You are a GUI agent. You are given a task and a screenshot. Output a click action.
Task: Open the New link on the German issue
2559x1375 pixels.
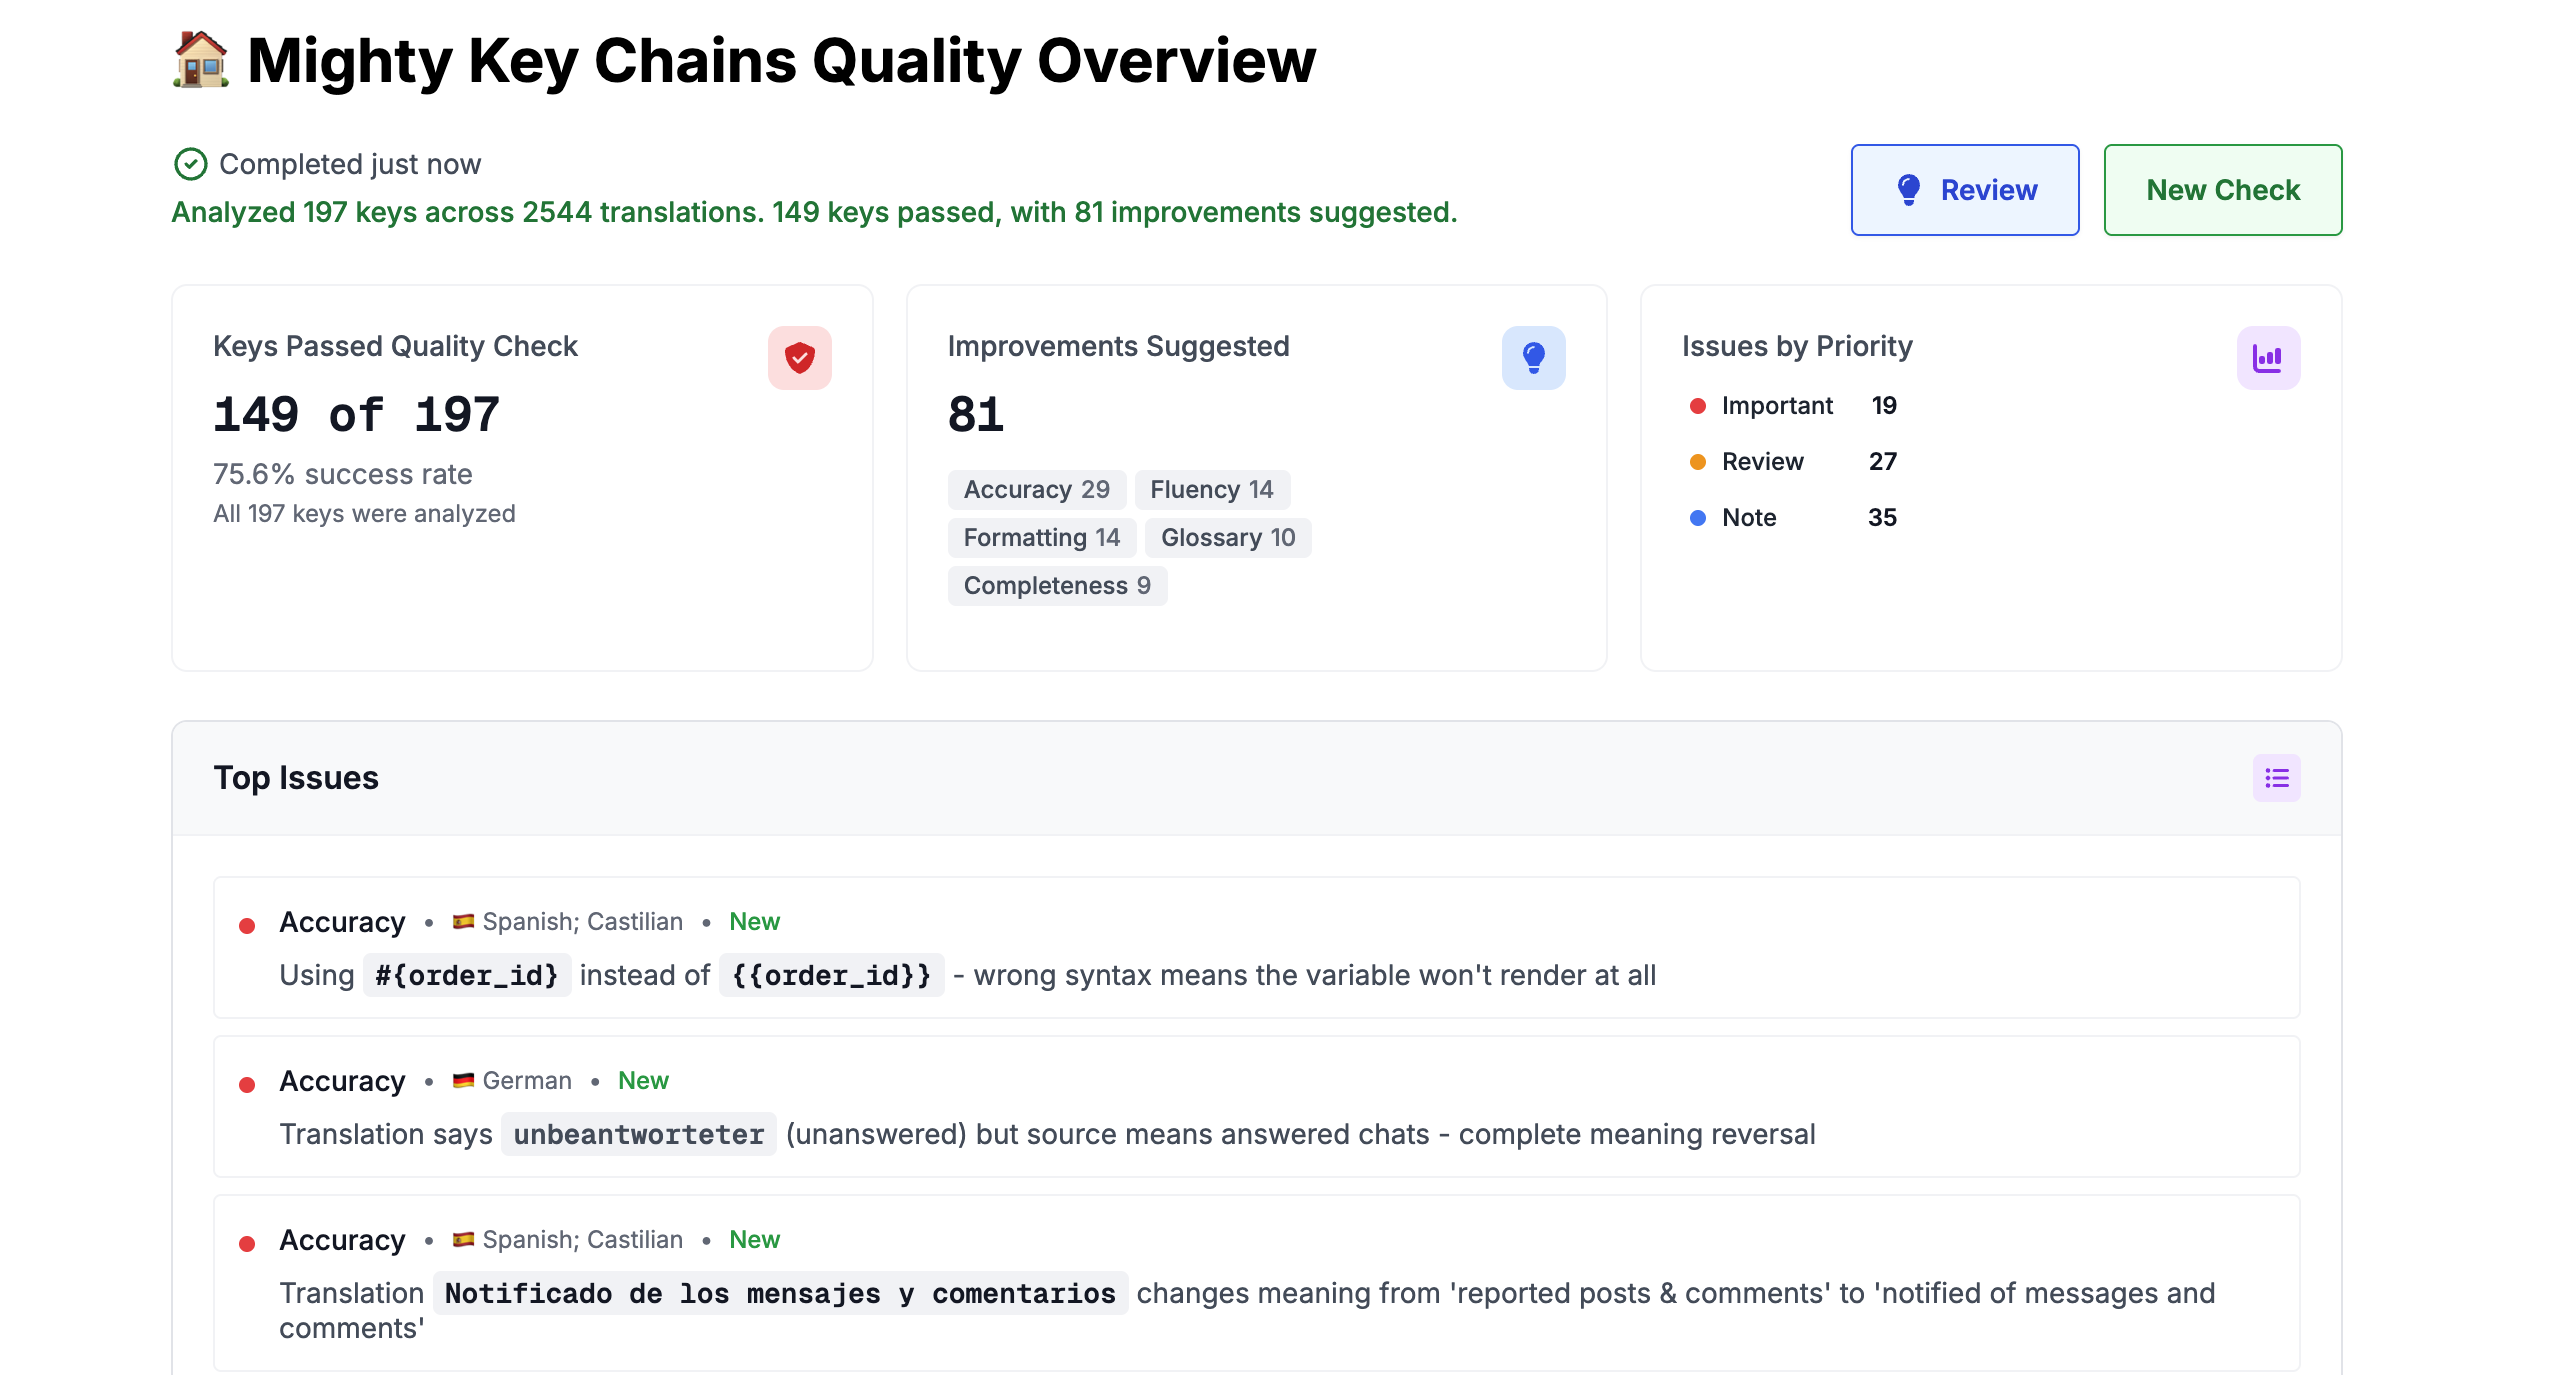[643, 1080]
